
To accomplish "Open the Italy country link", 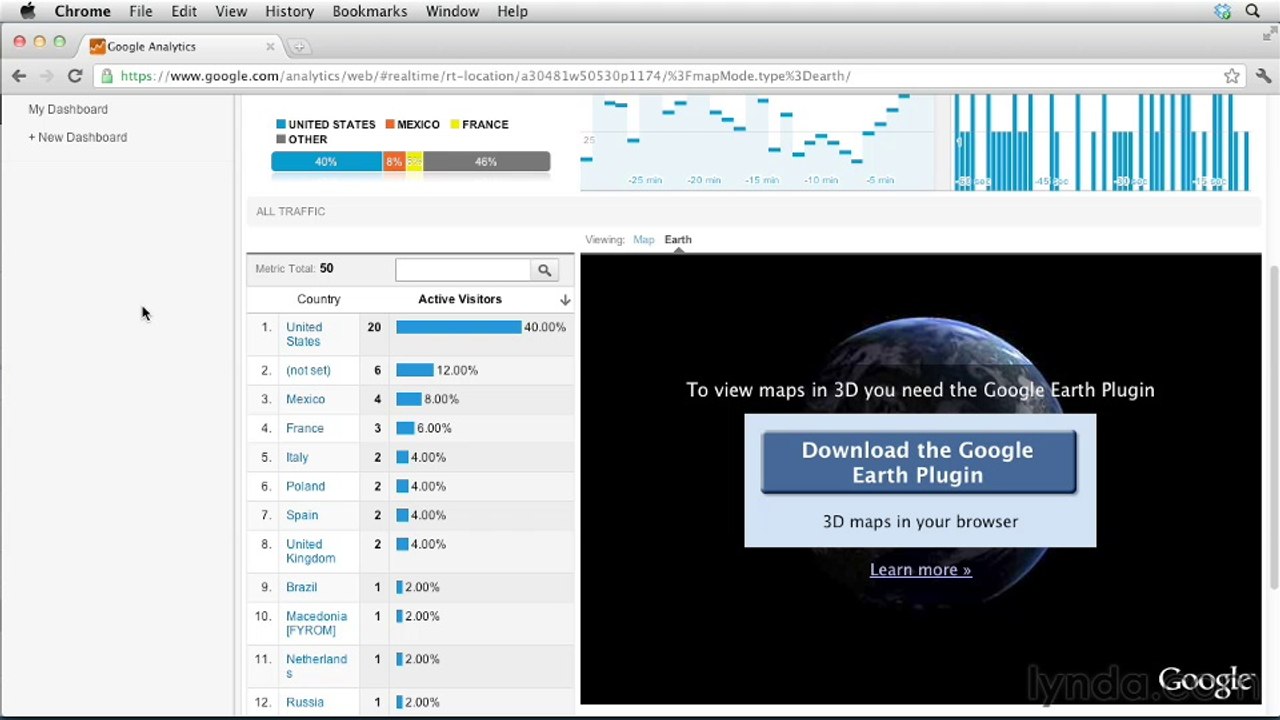I will pos(297,457).
